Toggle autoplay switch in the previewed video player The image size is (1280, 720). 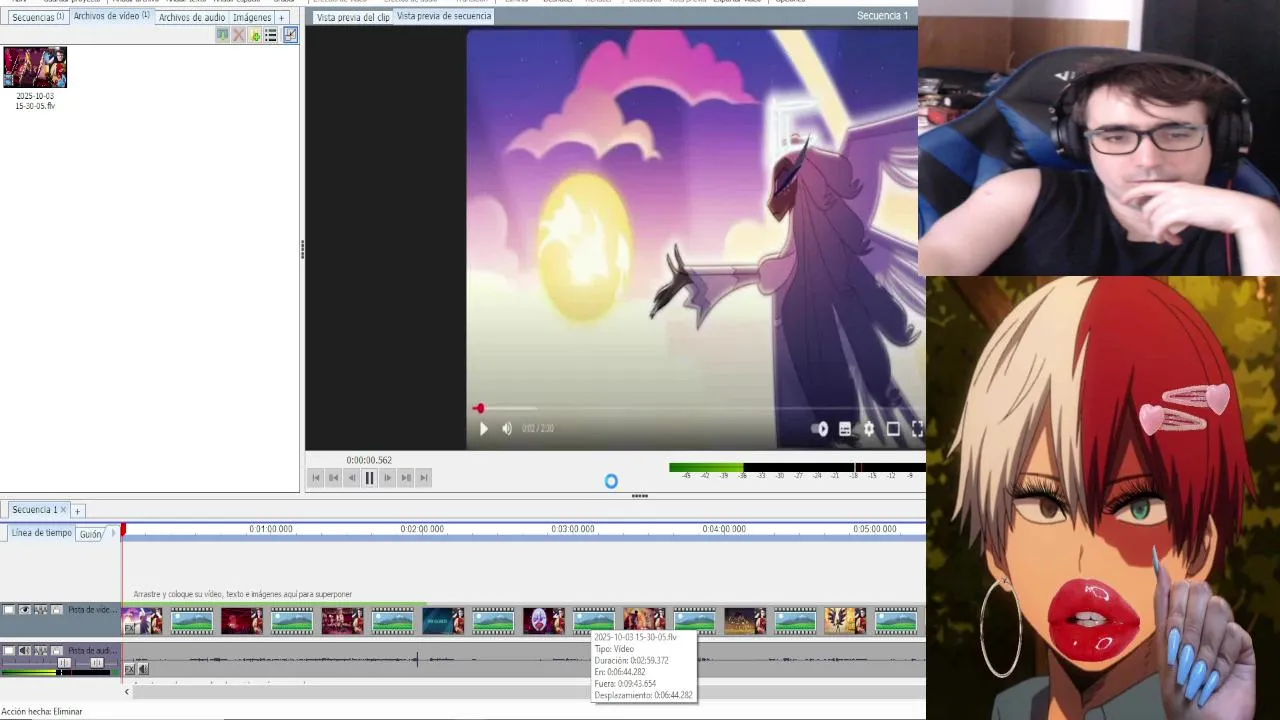tap(821, 429)
